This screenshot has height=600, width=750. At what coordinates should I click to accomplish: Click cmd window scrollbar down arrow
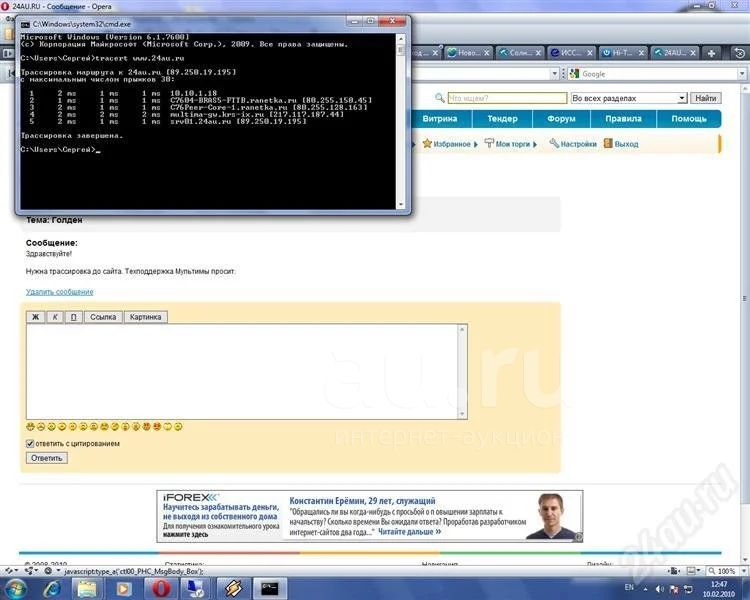point(401,204)
